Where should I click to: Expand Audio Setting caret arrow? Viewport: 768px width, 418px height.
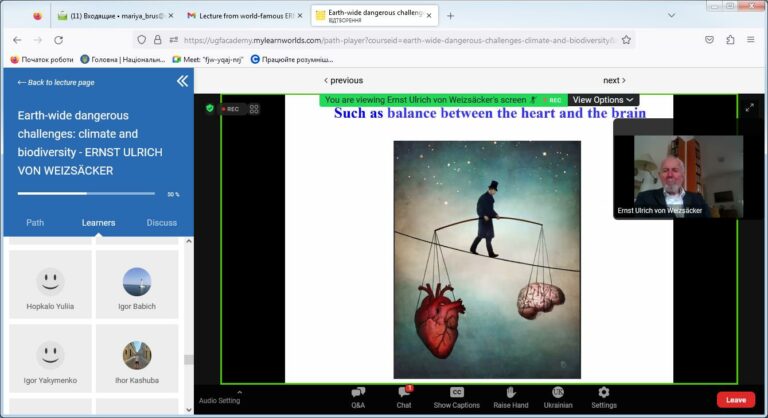point(240,393)
